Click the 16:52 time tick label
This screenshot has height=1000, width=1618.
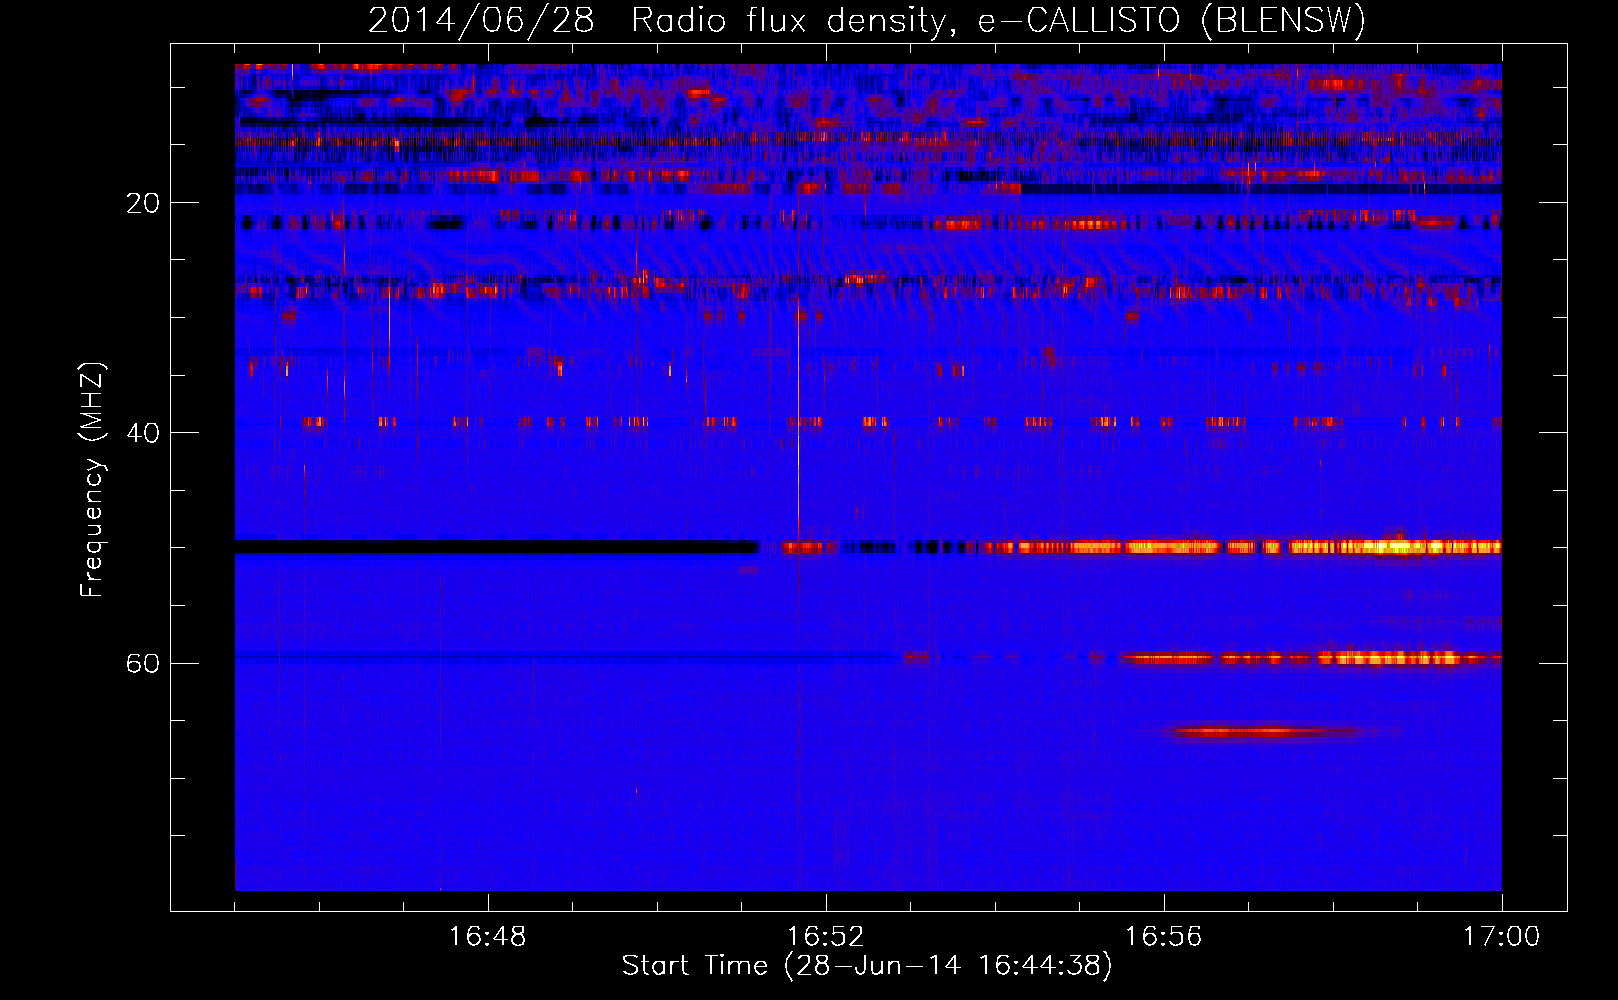(826, 937)
